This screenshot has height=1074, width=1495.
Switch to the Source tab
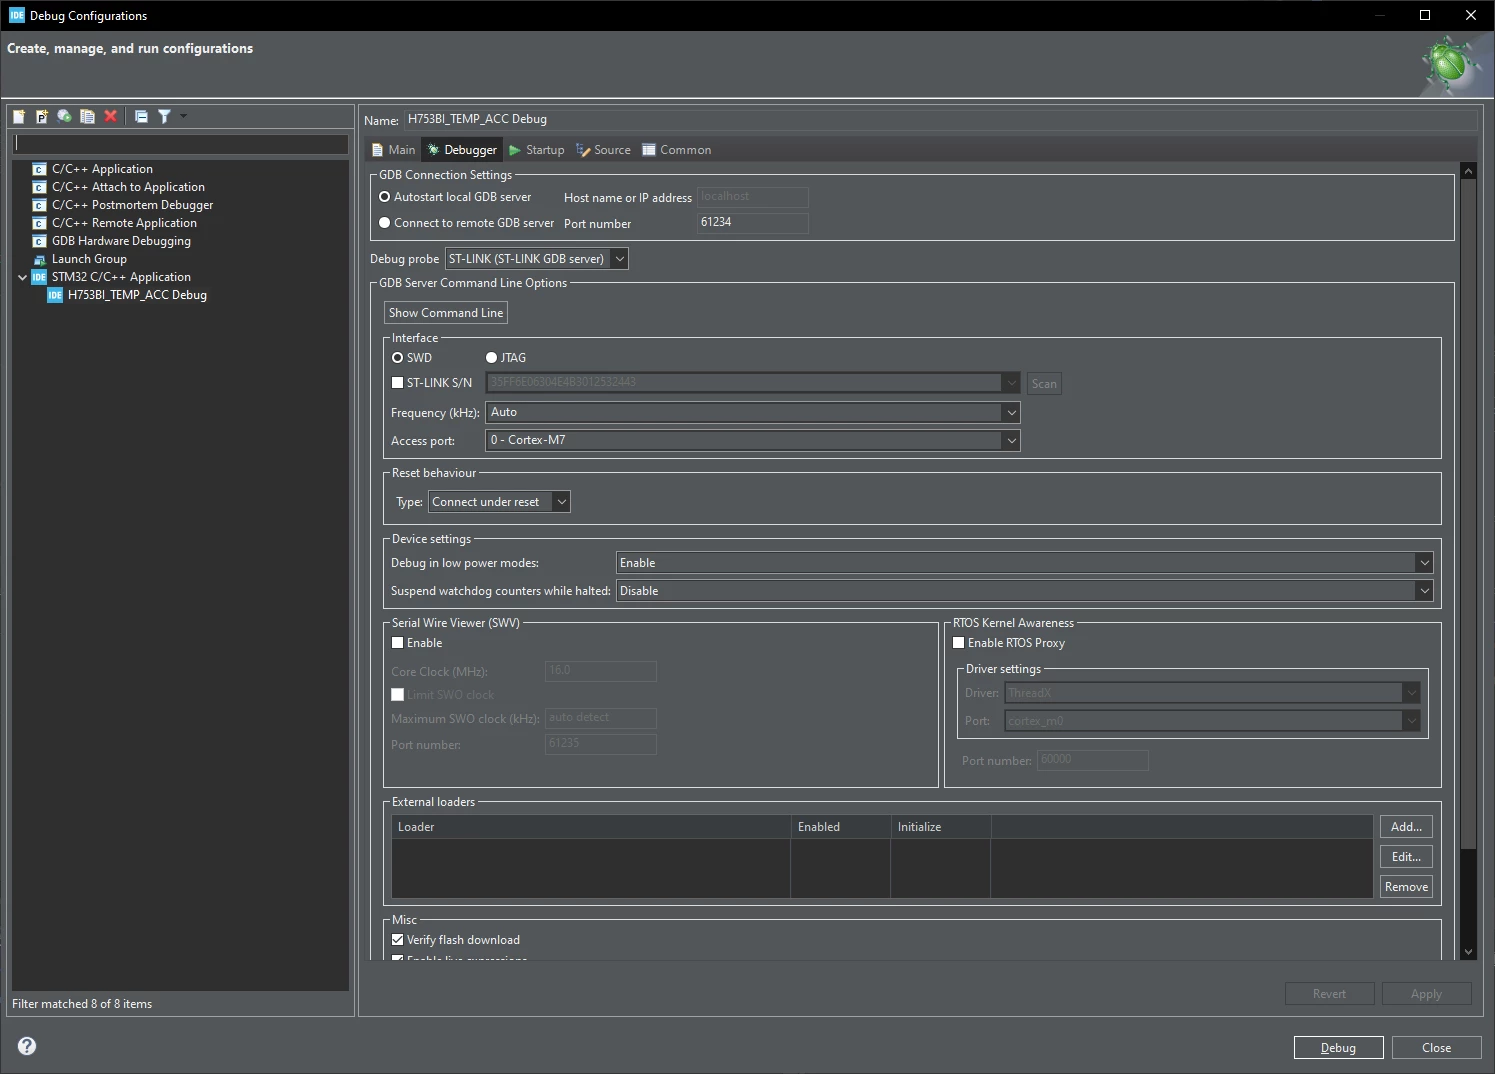click(x=603, y=150)
